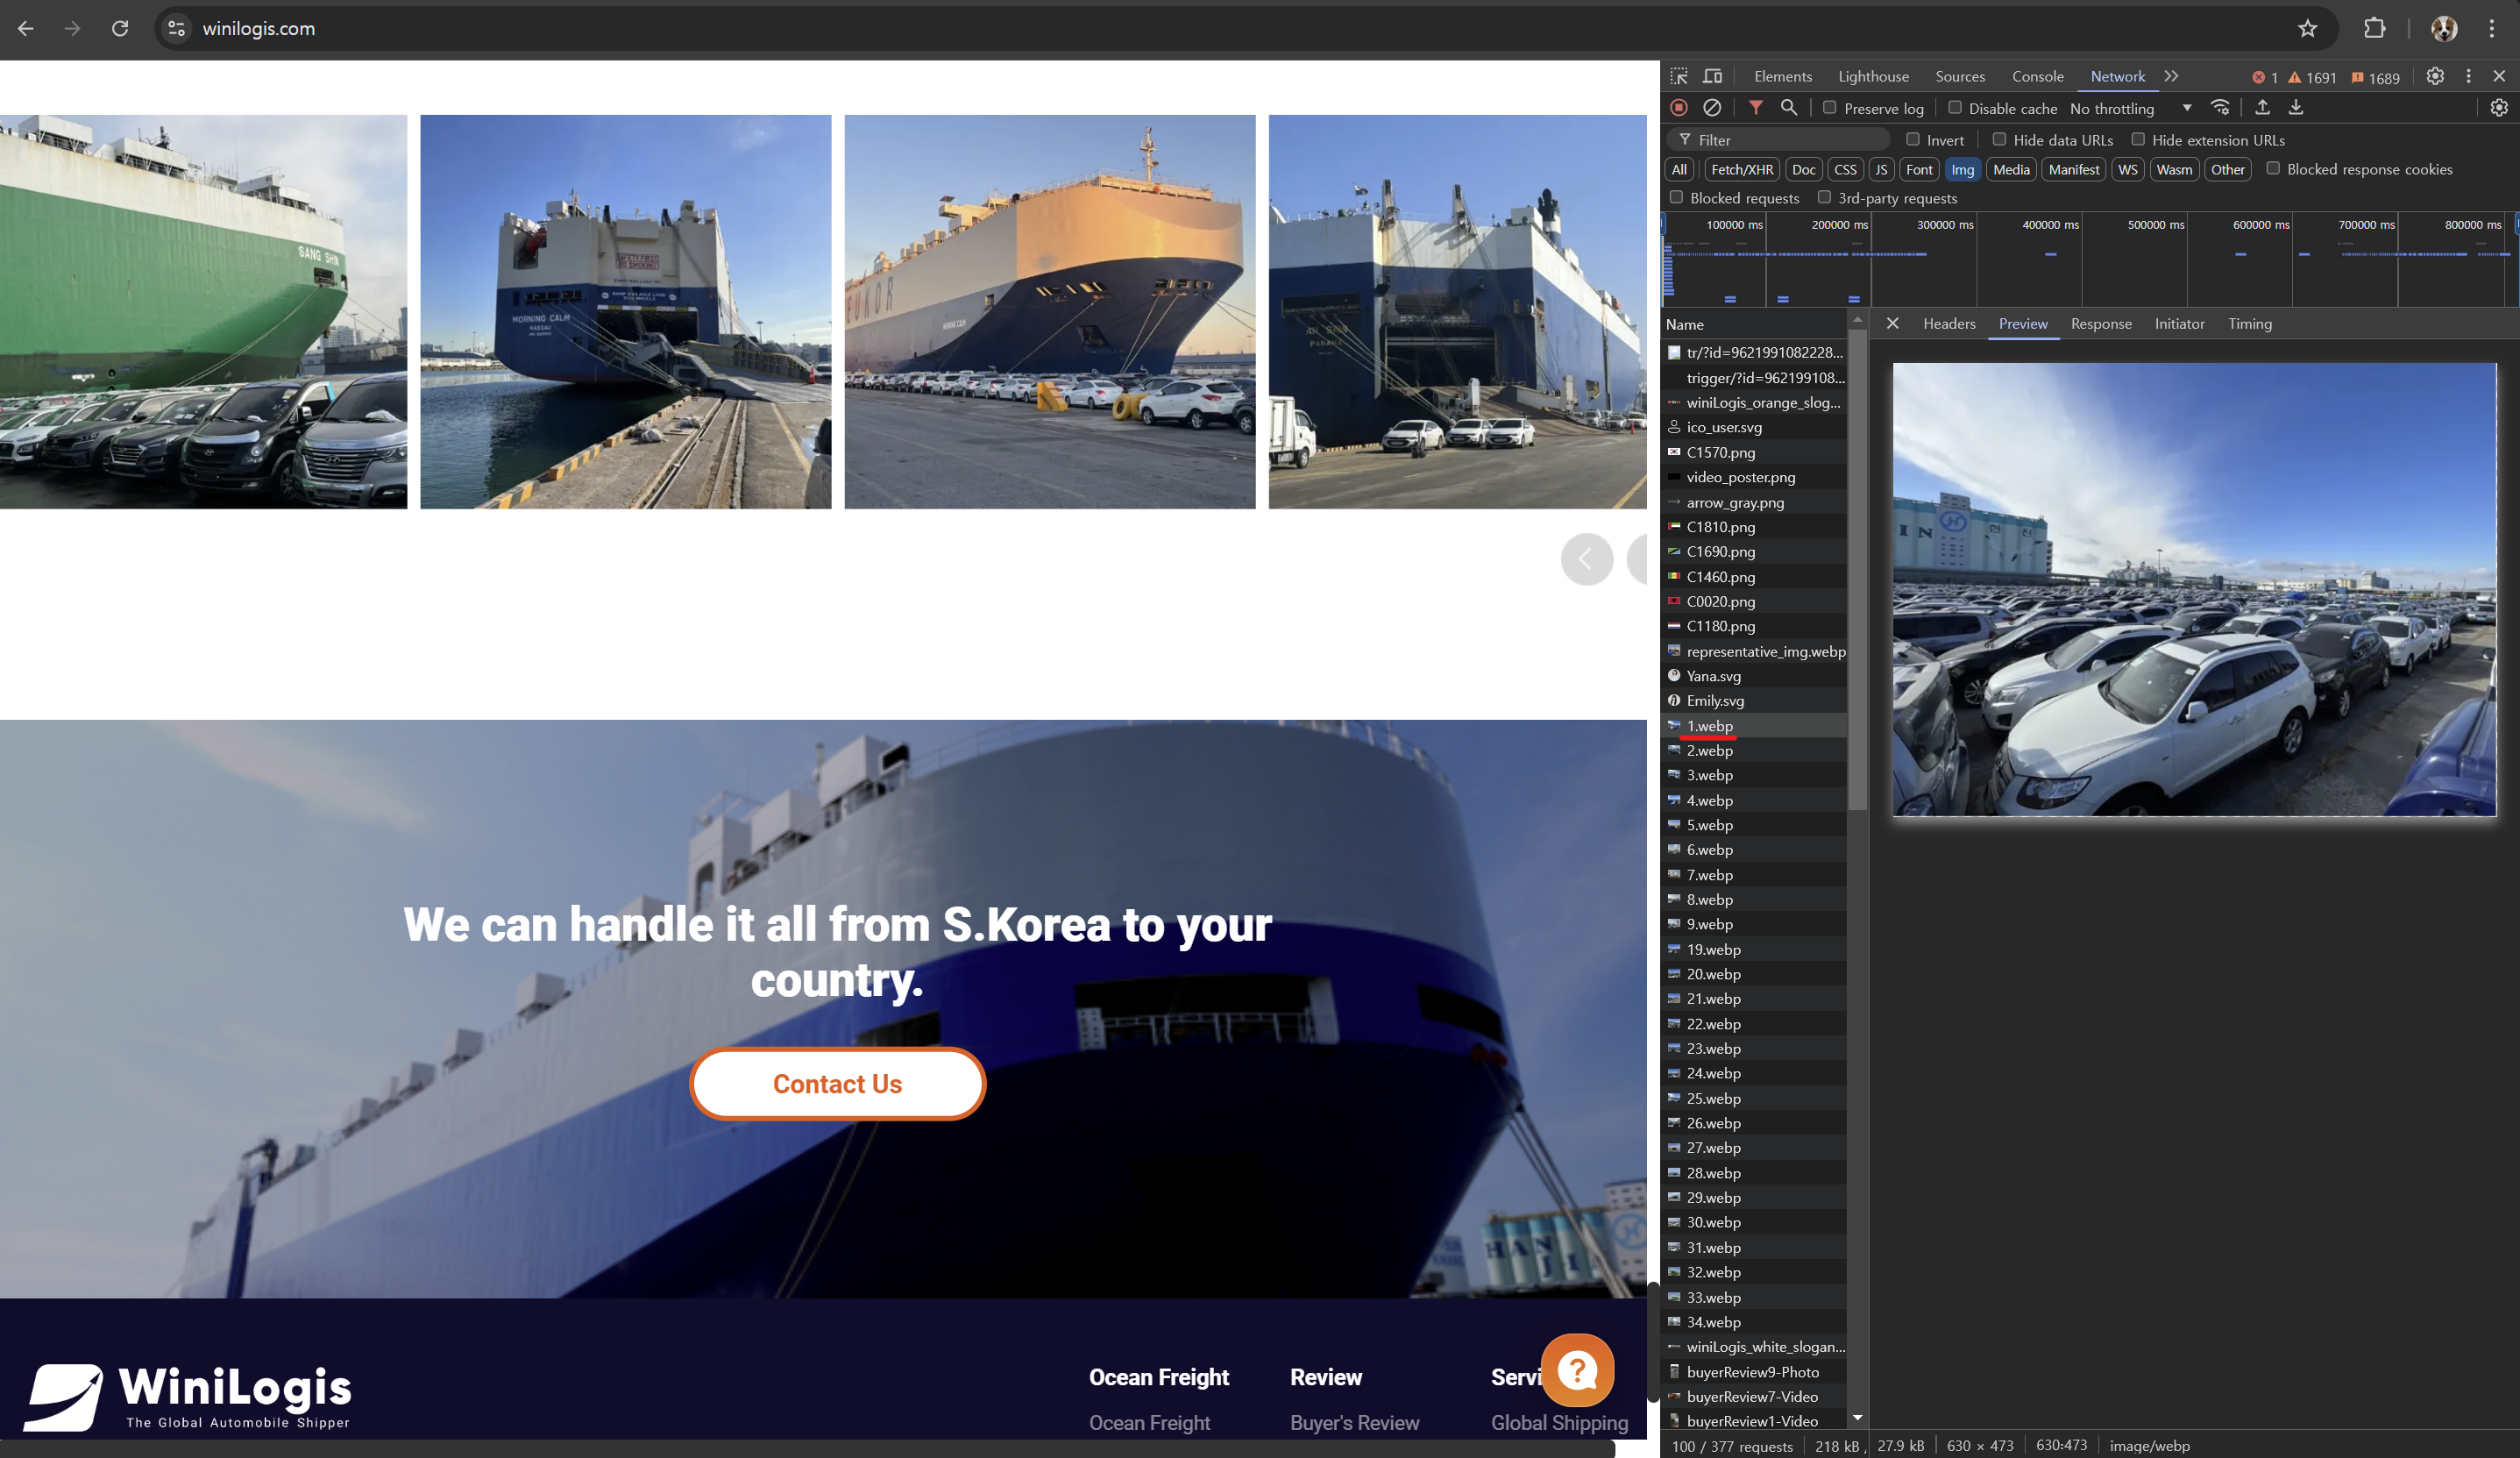
Task: Expand the more DevTools tabs chevron
Action: tap(2171, 77)
